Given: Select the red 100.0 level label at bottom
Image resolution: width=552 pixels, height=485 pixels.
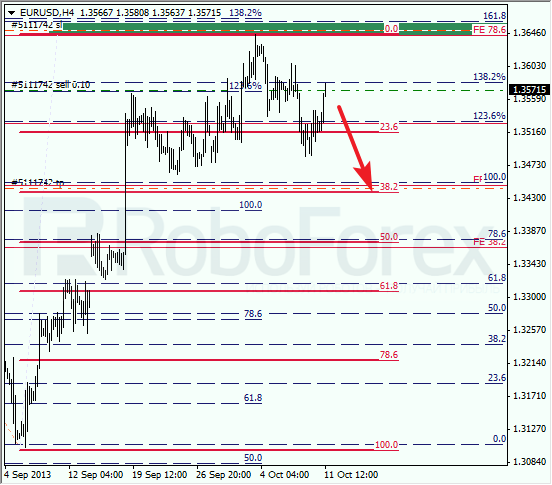Looking at the screenshot, I should [386, 445].
